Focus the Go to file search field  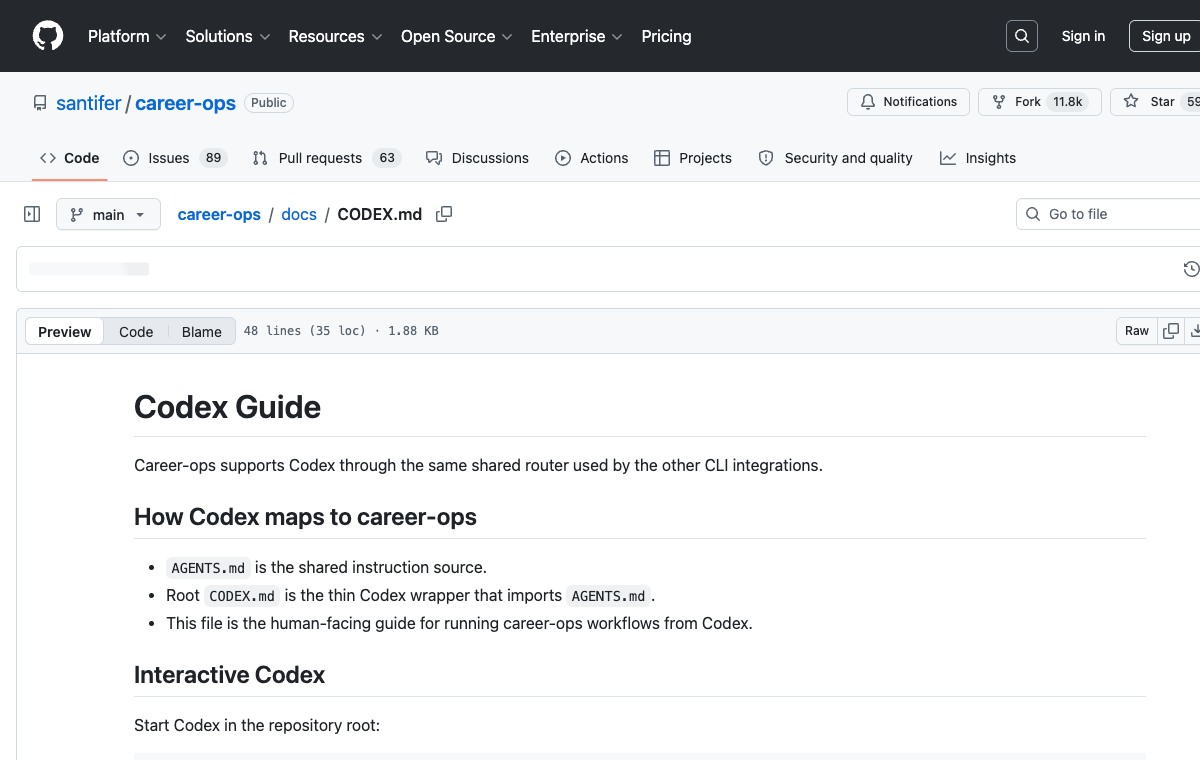[1108, 214]
